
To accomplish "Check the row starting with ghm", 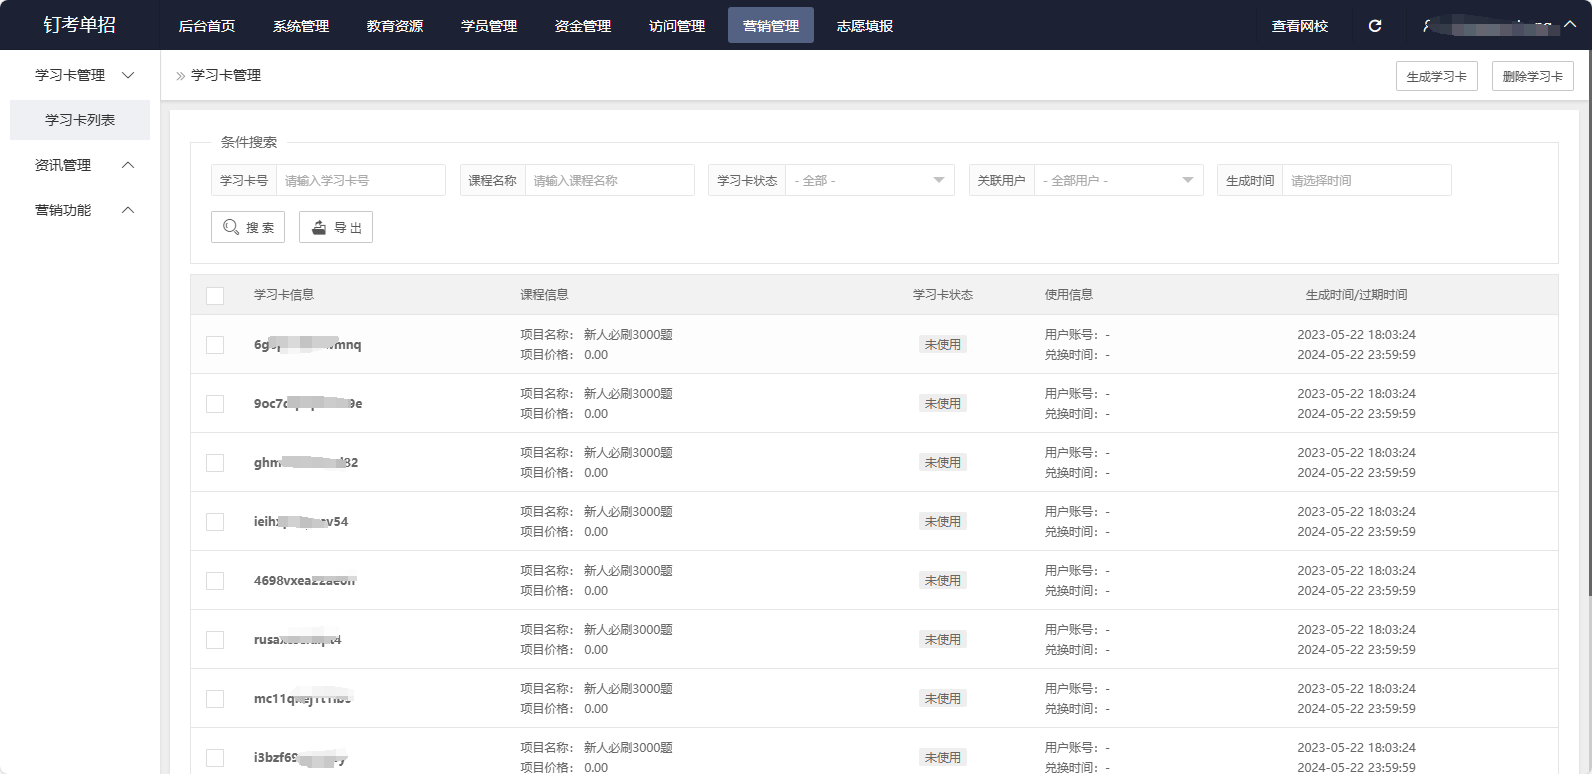I will point(215,463).
